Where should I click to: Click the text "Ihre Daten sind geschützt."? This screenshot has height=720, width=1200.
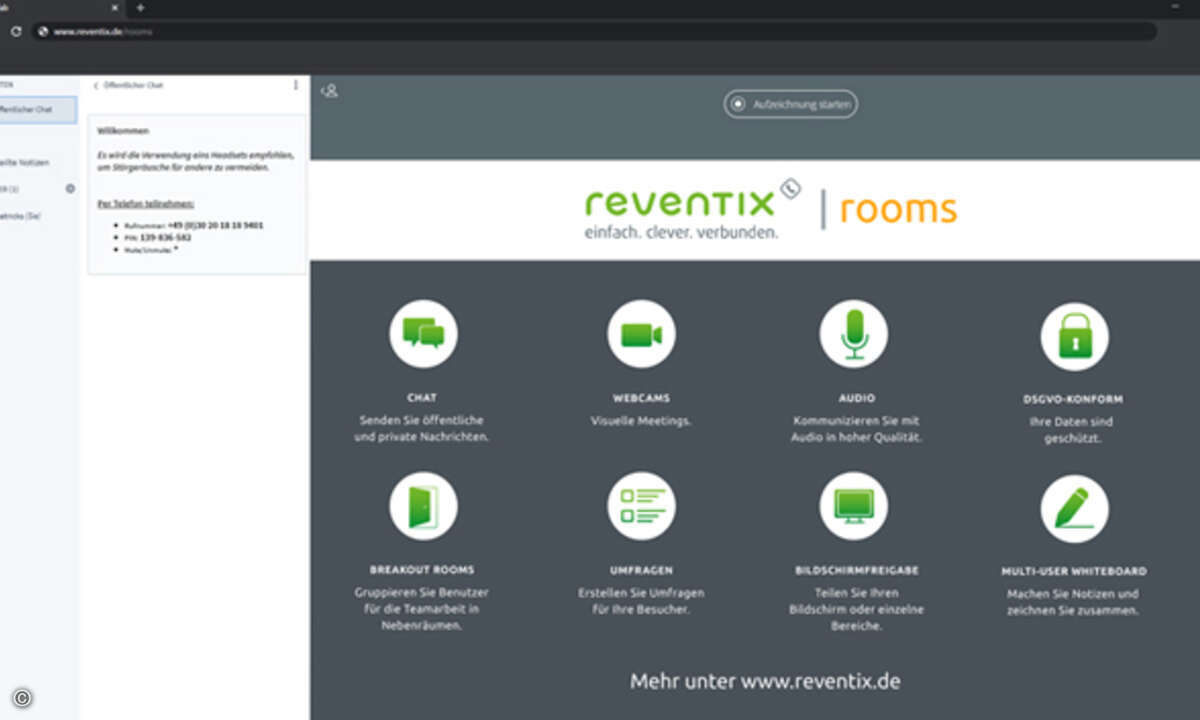[x=1071, y=430]
